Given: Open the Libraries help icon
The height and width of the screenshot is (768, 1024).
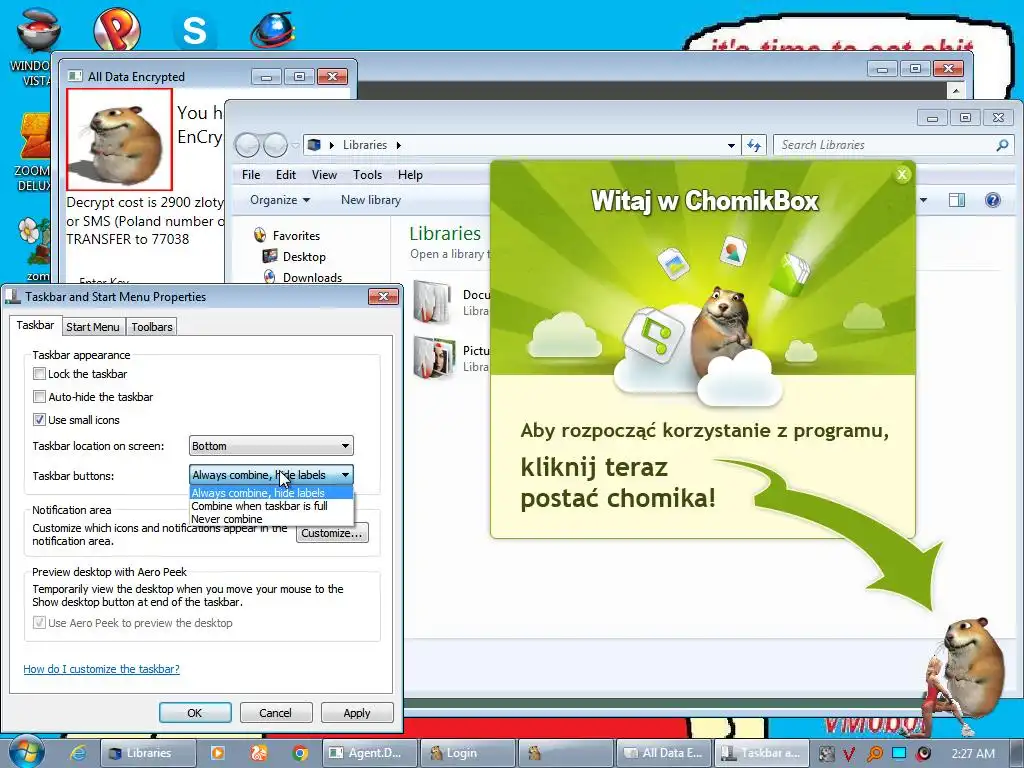Looking at the screenshot, I should [x=992, y=200].
